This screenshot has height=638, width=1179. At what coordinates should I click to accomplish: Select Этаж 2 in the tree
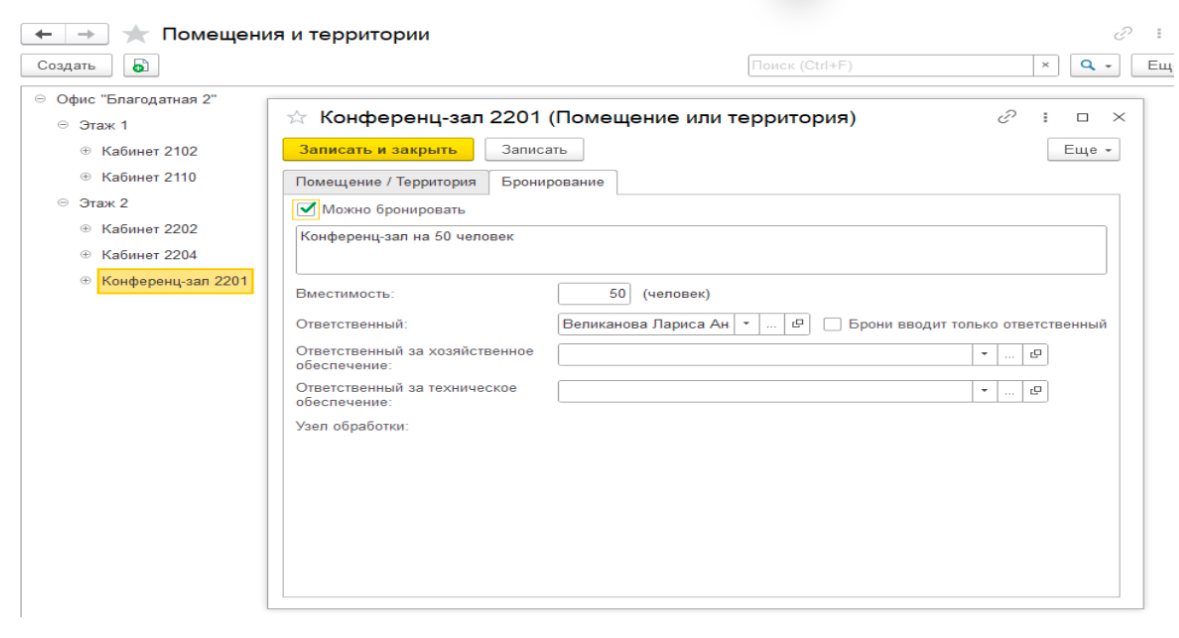point(103,203)
